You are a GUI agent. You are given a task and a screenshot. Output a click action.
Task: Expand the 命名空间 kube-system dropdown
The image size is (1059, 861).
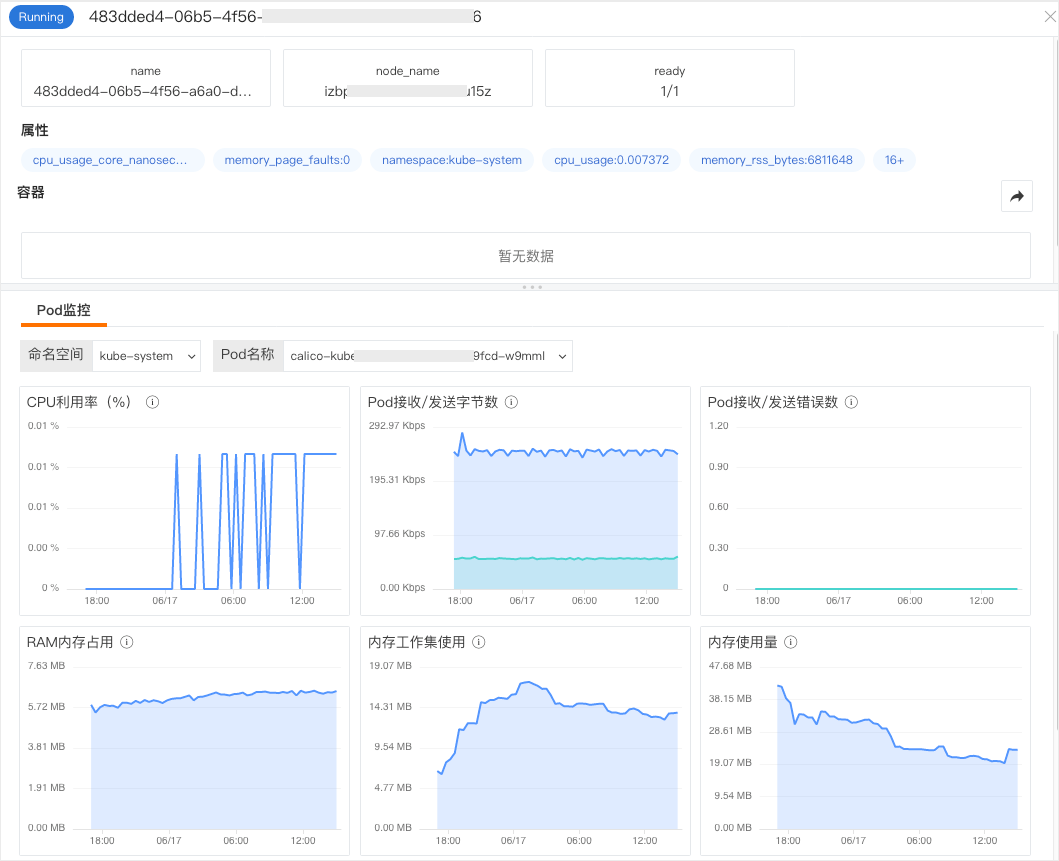pos(147,356)
